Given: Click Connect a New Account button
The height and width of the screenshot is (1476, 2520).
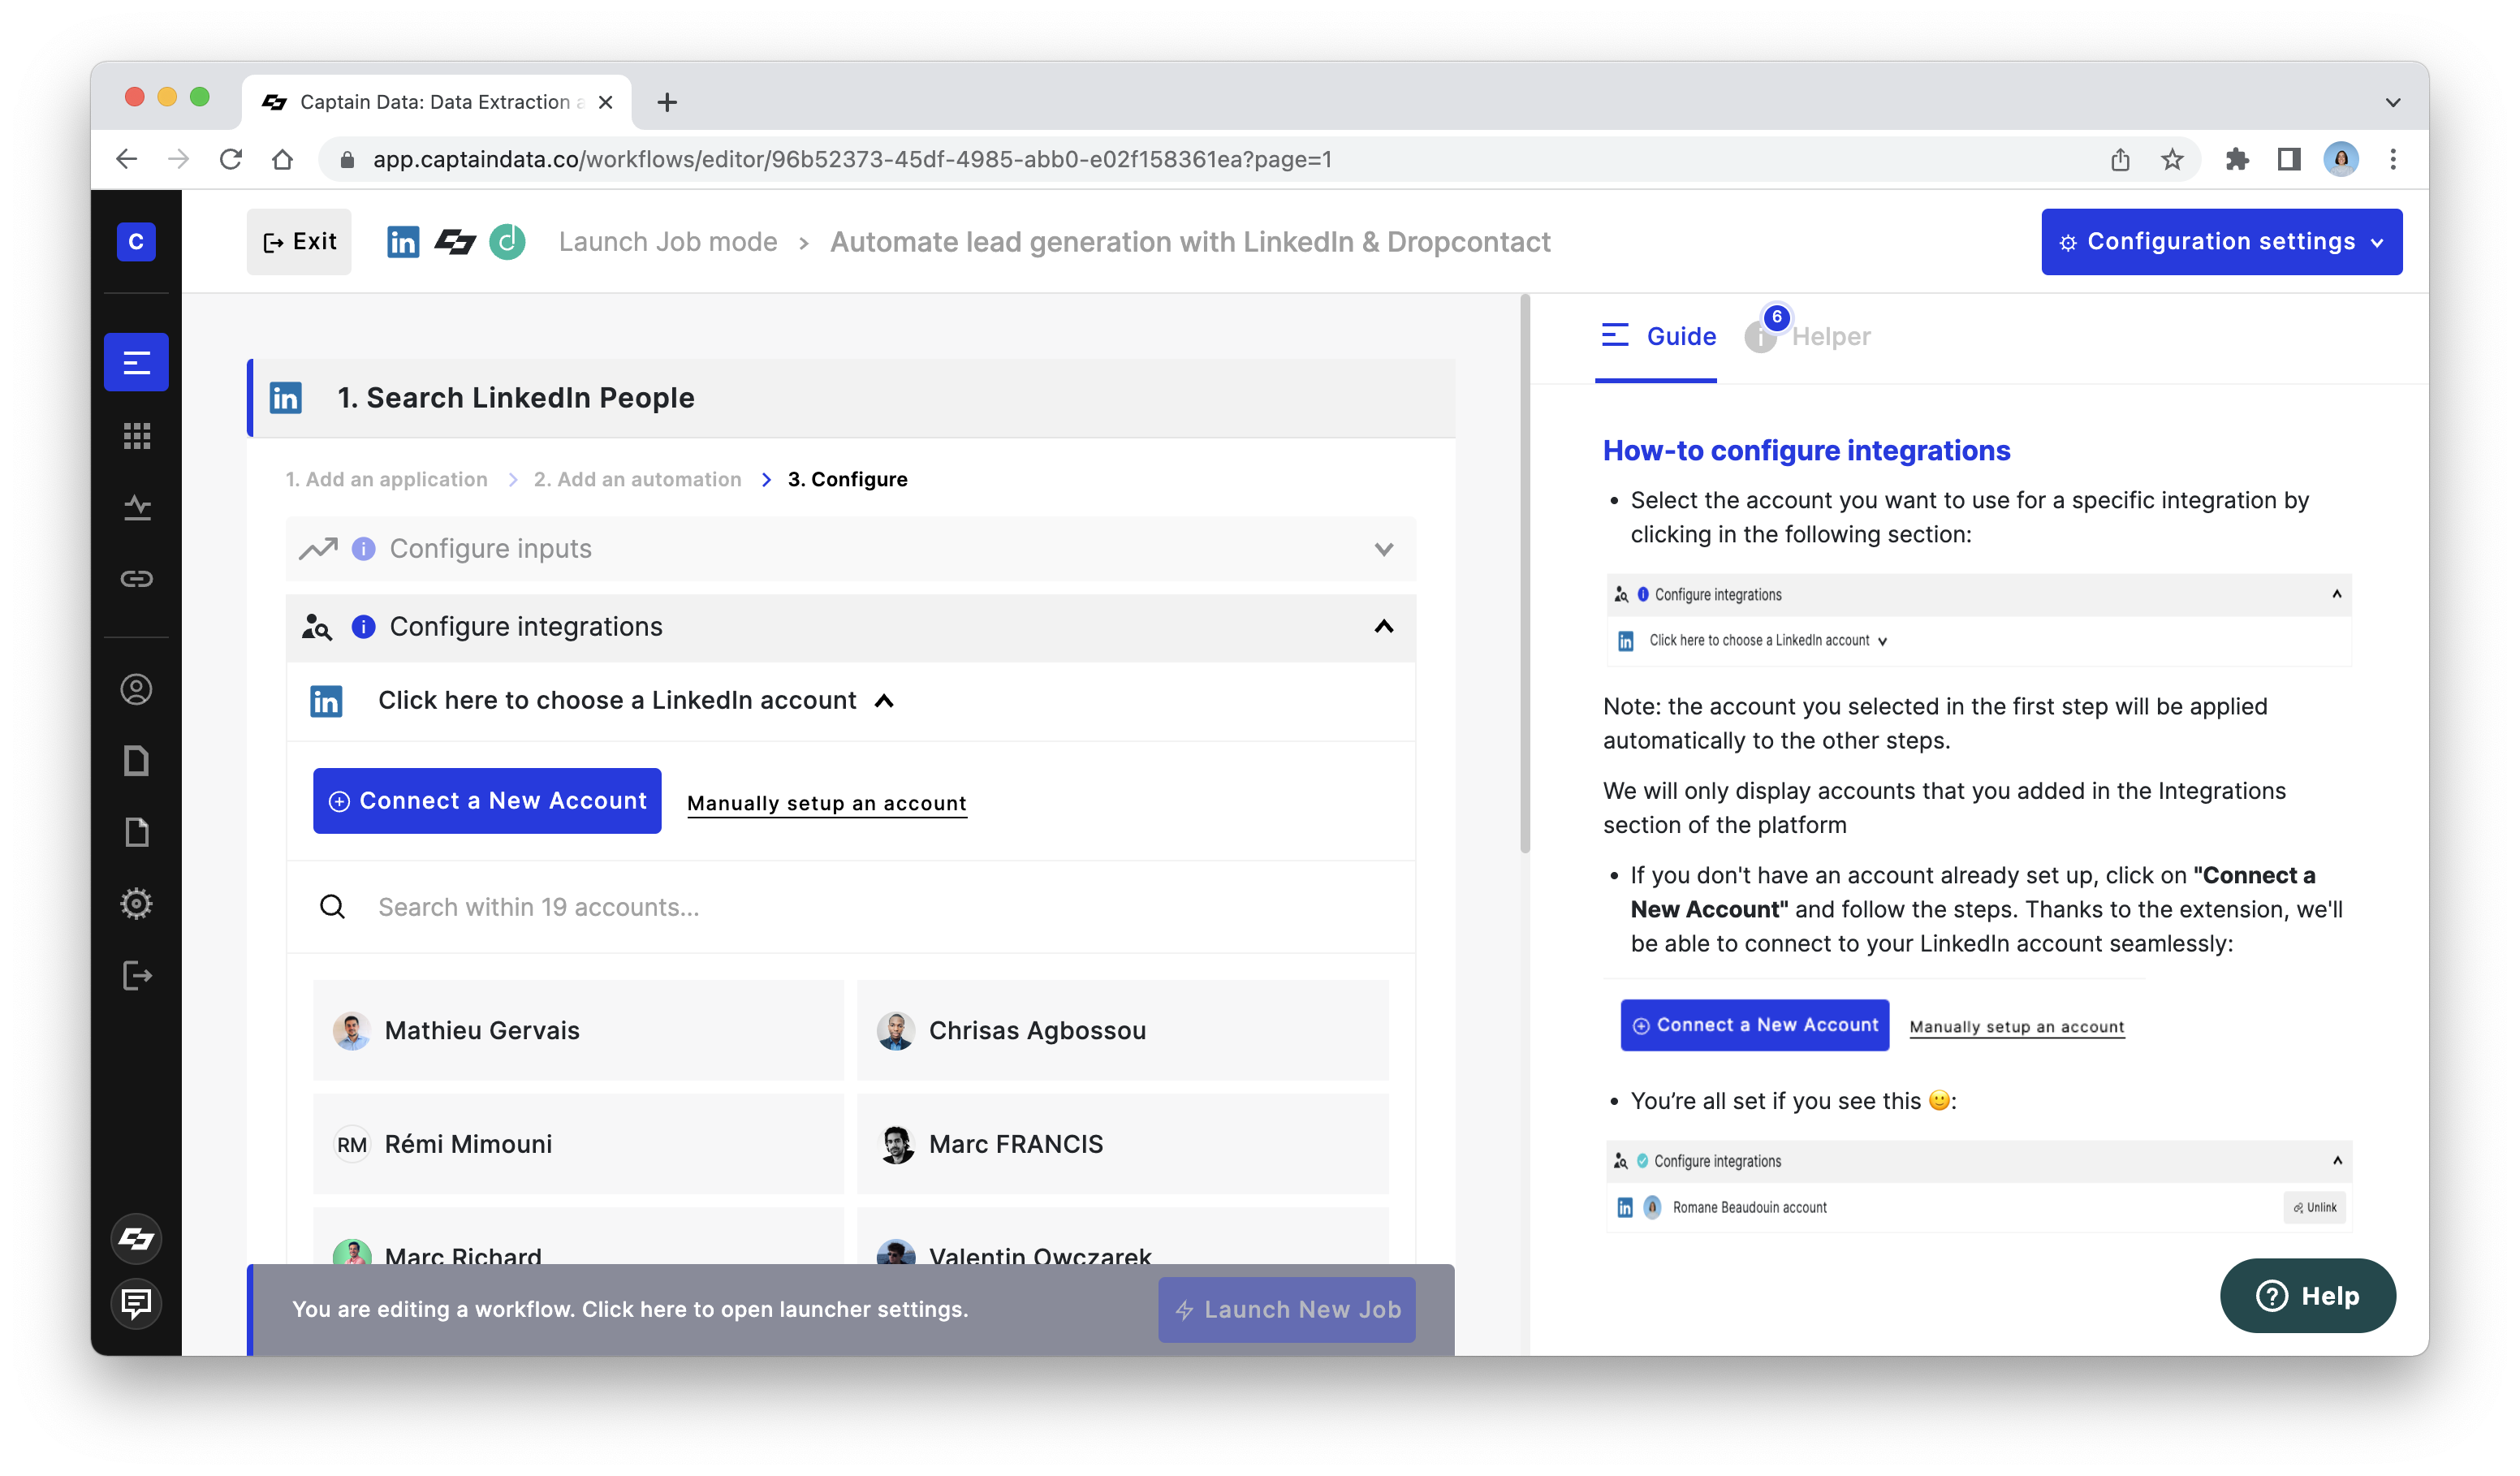Looking at the screenshot, I should (487, 801).
